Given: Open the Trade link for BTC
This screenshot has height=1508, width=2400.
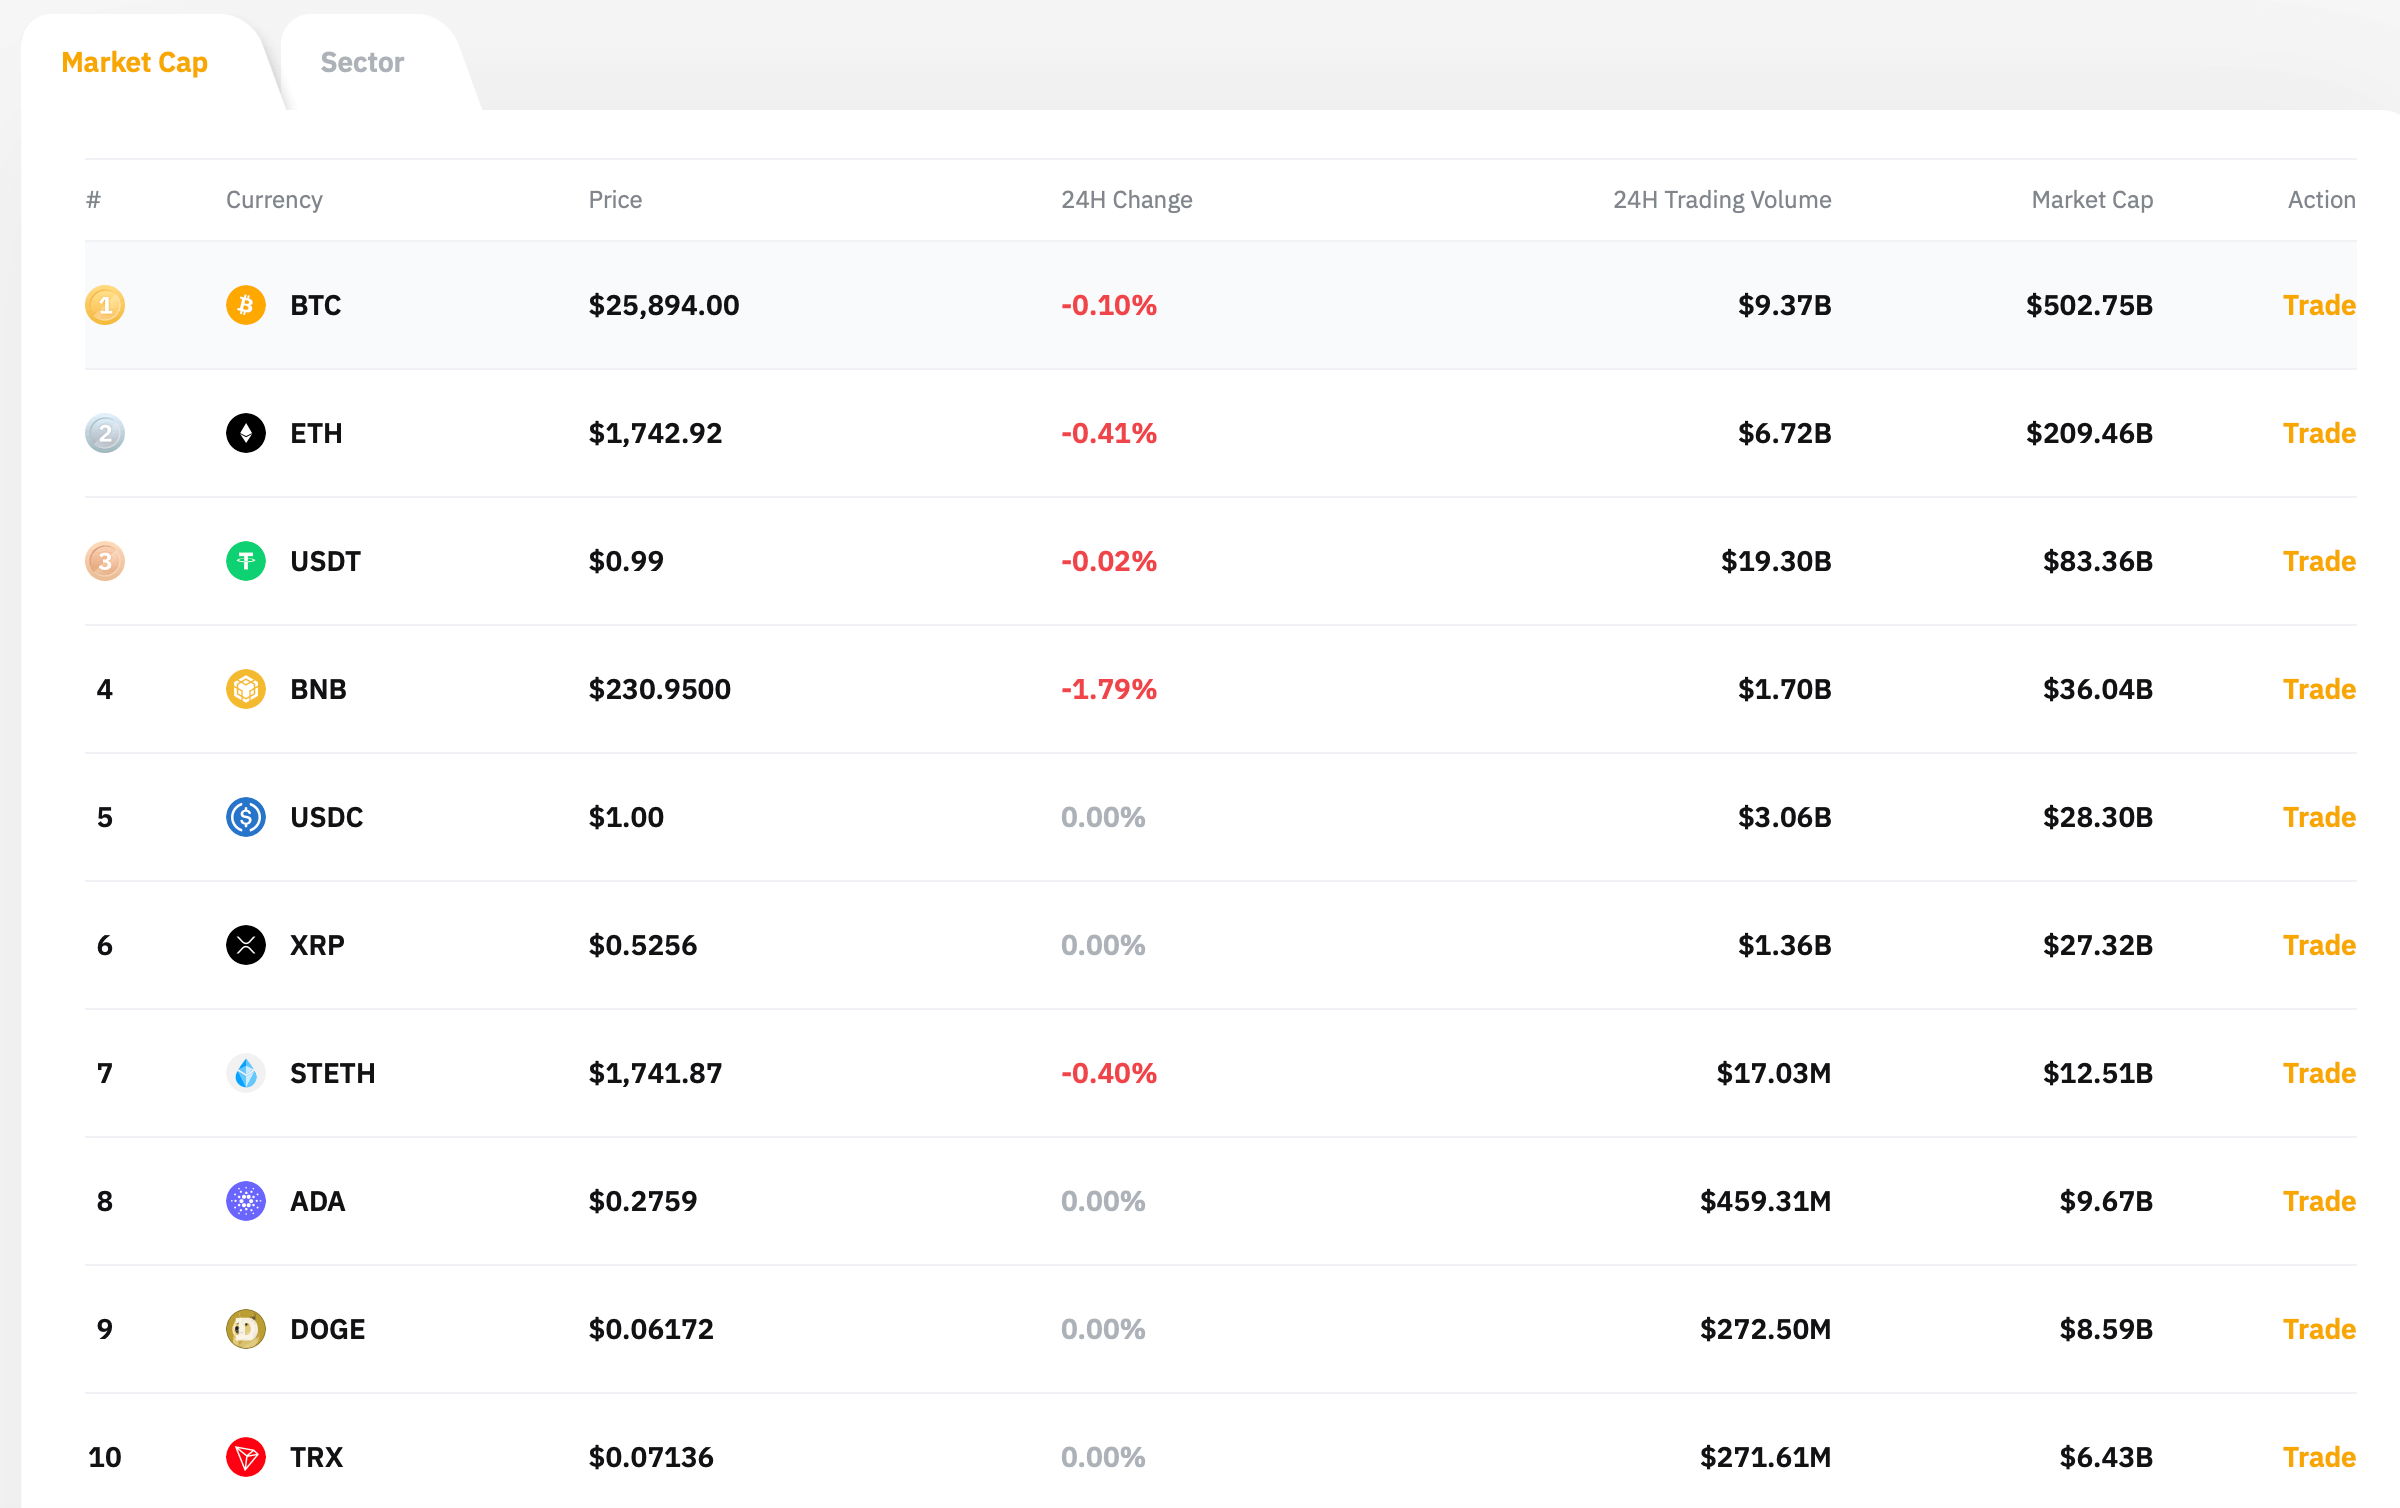Looking at the screenshot, I should point(2319,305).
